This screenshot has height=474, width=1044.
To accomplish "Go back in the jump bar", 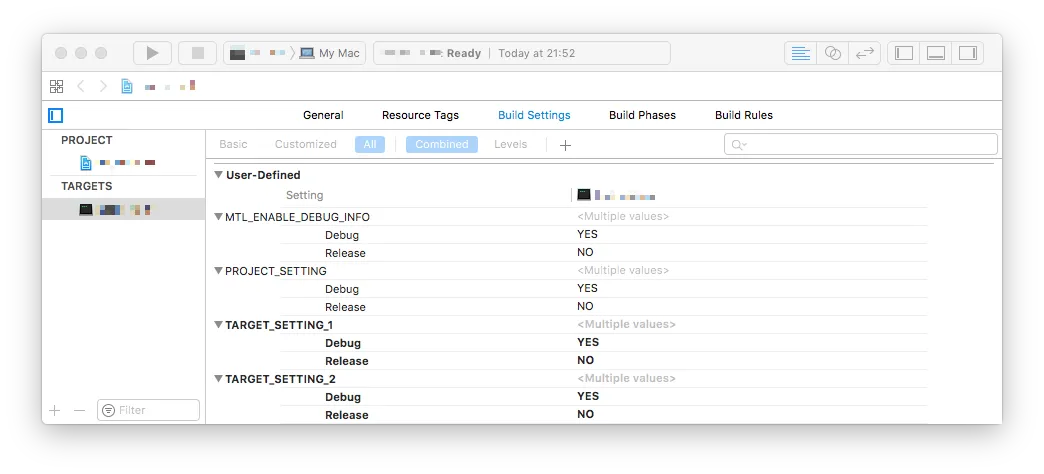I will point(81,87).
